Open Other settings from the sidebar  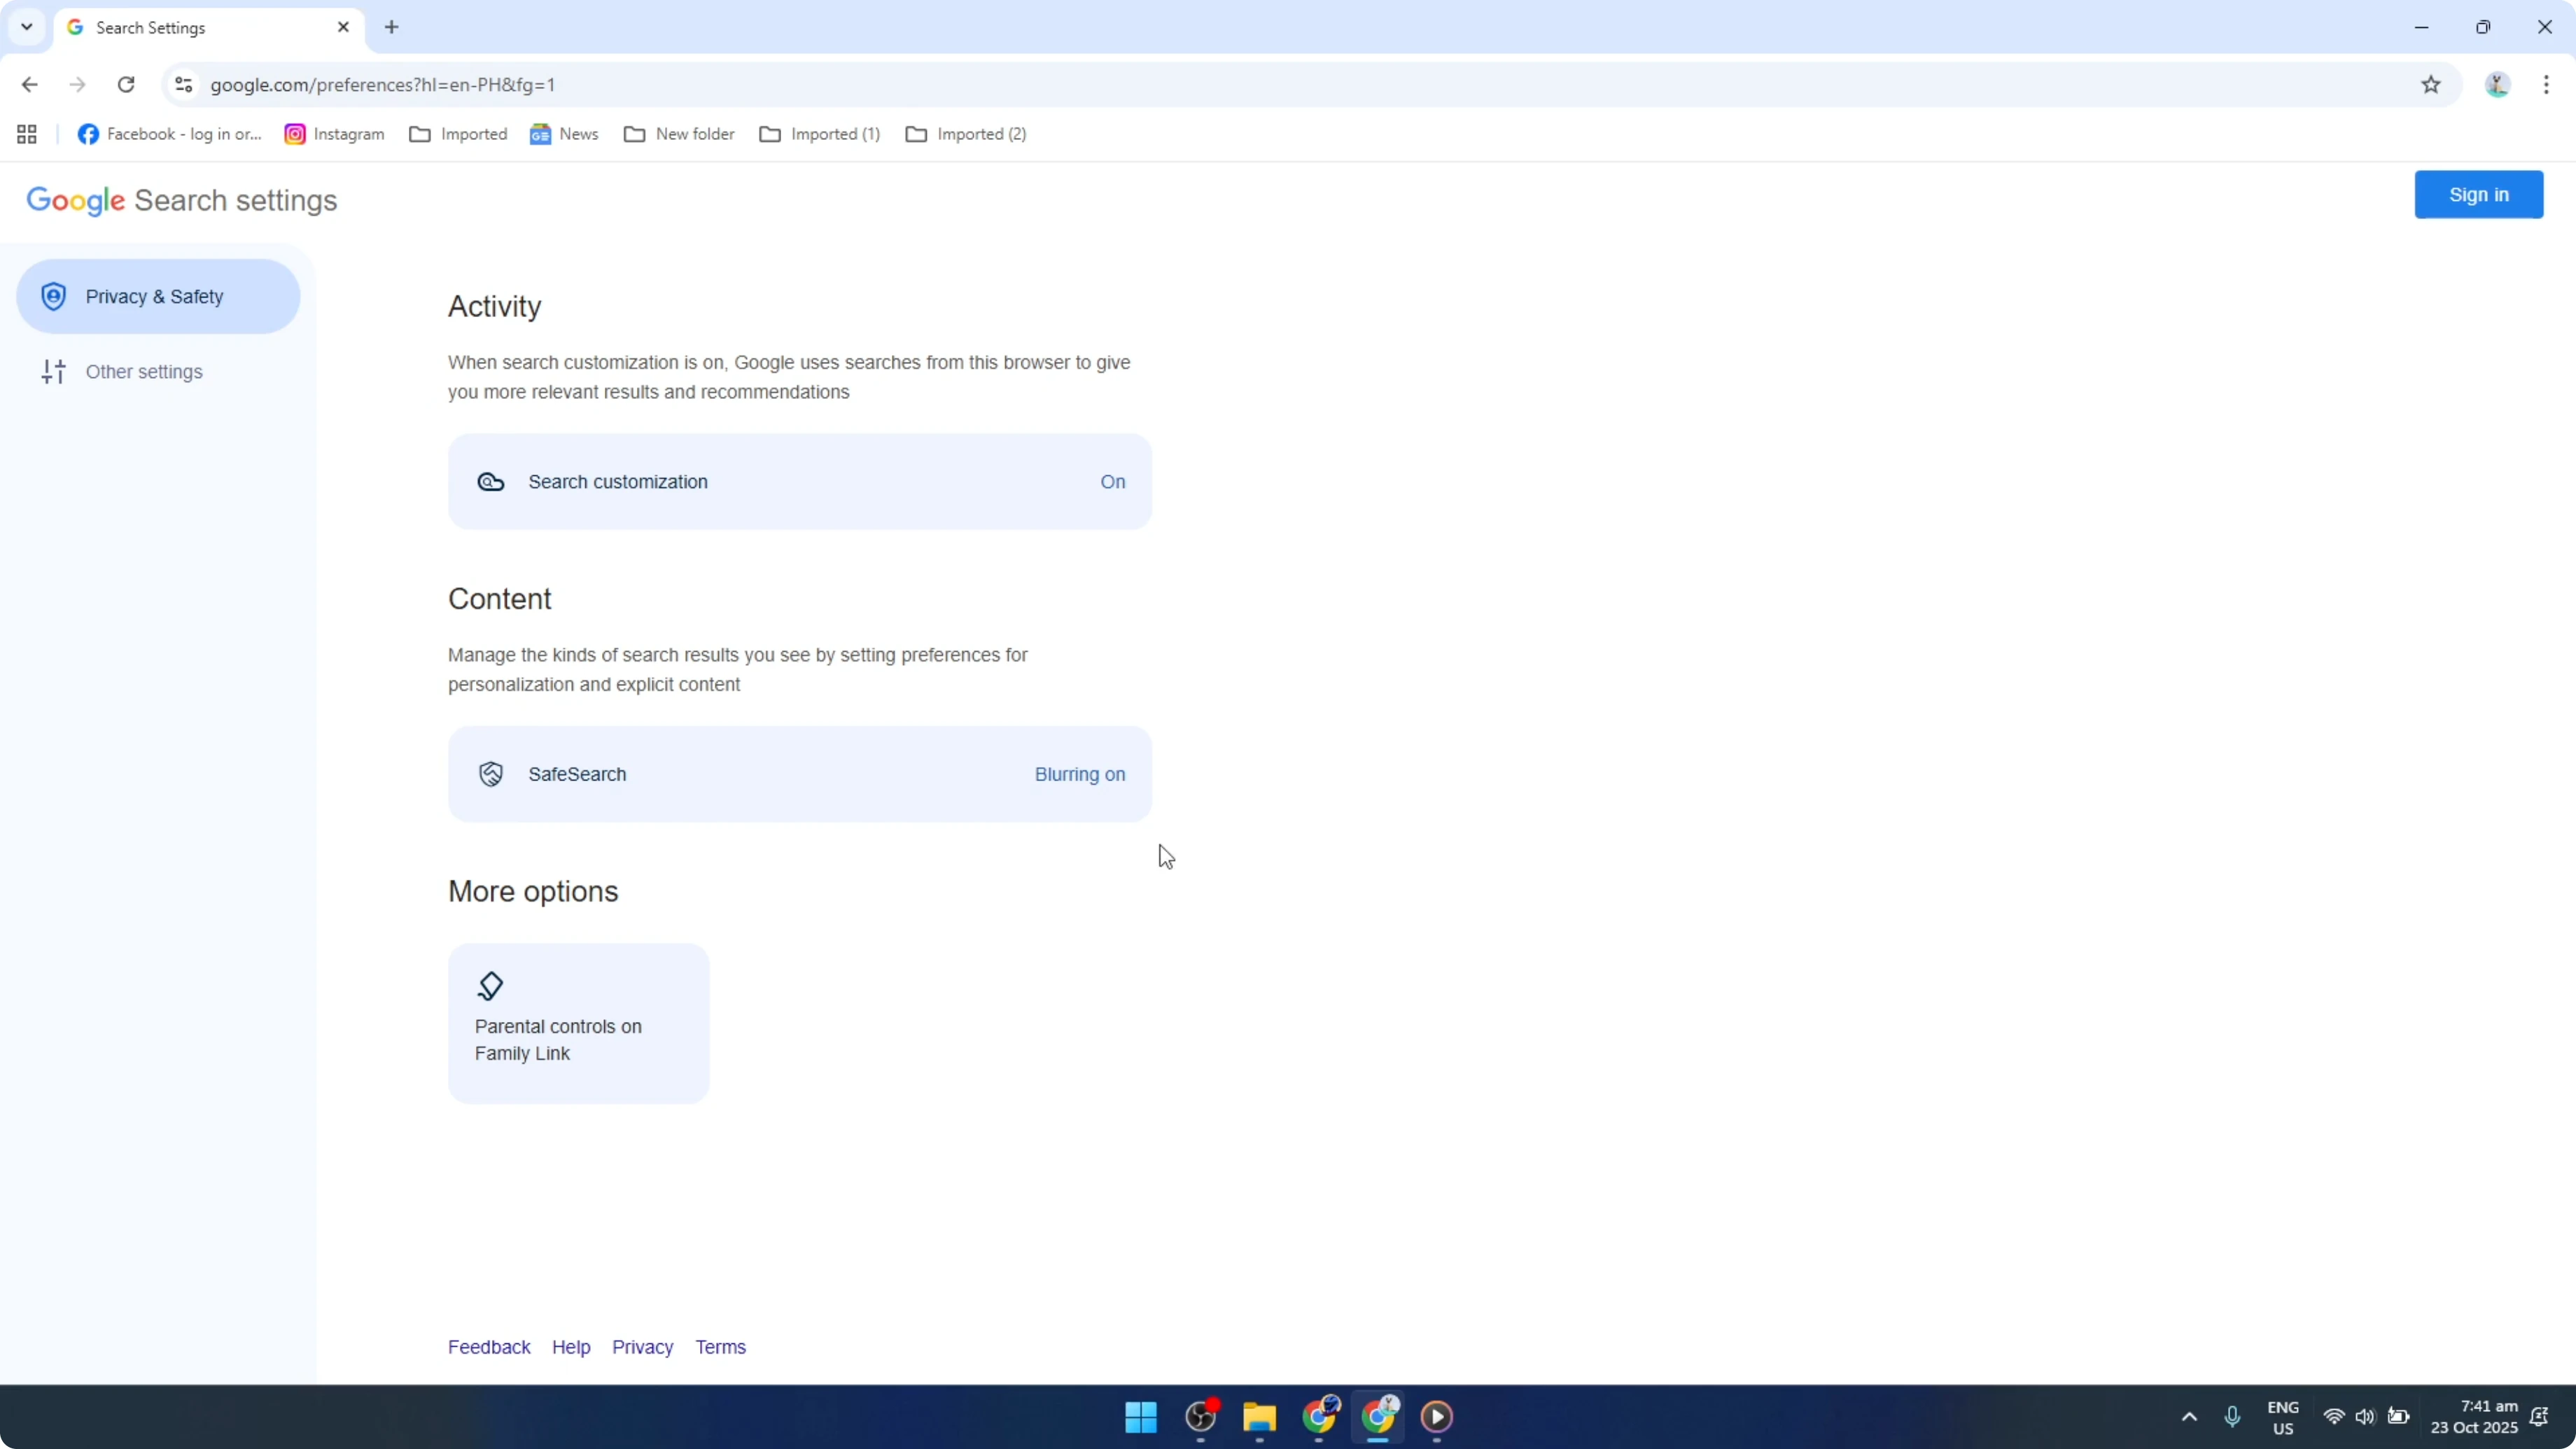pos(144,371)
